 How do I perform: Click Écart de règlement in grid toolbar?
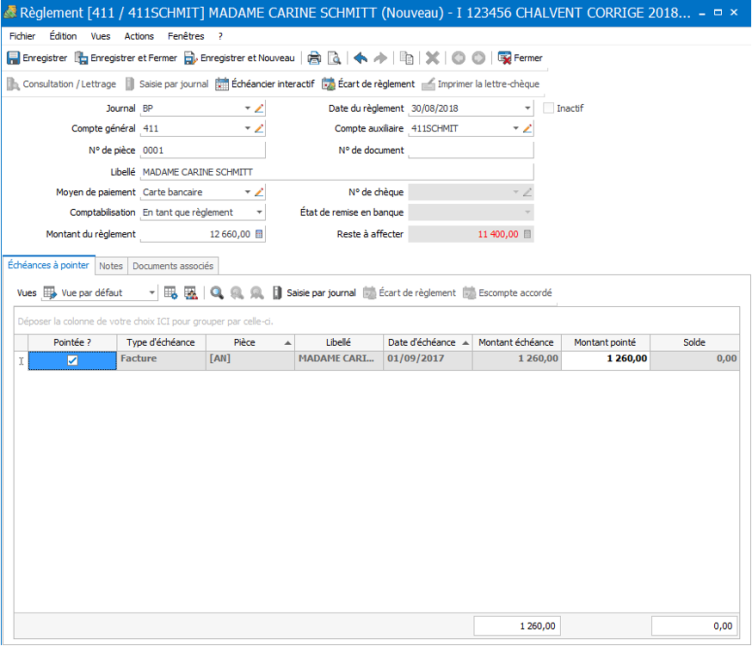(409, 293)
